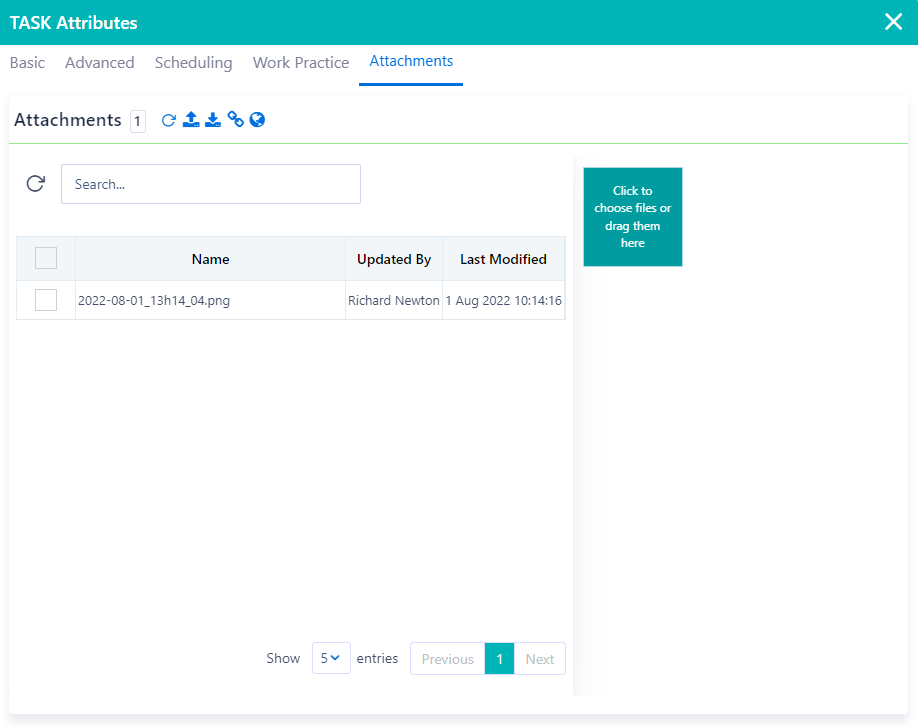Open the Show entries dropdown
The width and height of the screenshot is (918, 726).
pos(331,658)
